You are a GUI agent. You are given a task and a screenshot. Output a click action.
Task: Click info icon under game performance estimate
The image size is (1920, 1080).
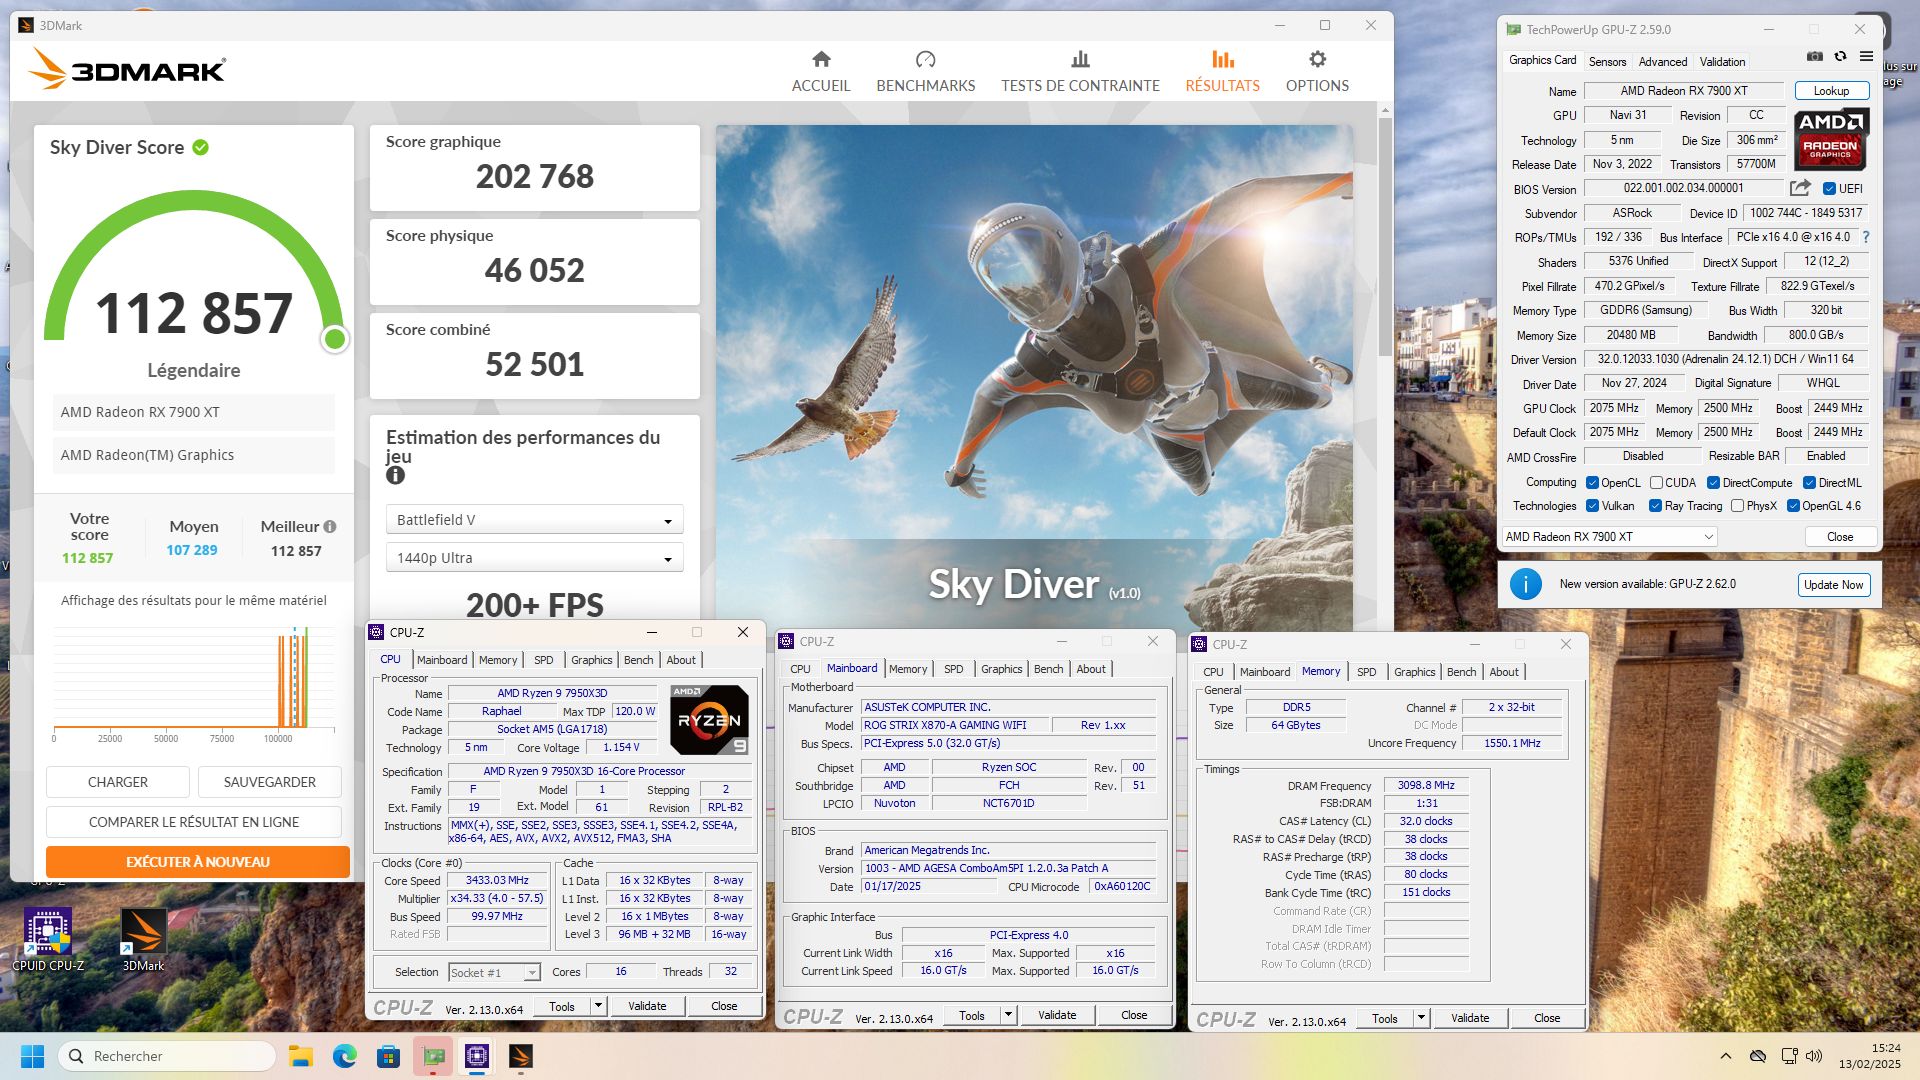(395, 475)
